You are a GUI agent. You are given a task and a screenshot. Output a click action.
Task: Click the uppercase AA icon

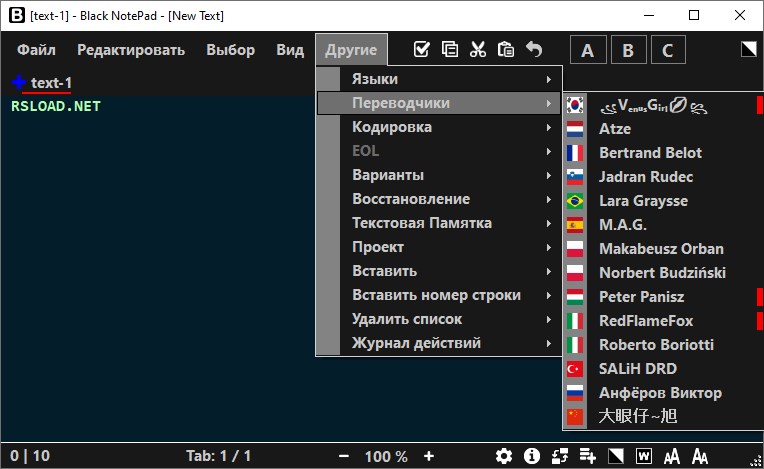pos(672,456)
